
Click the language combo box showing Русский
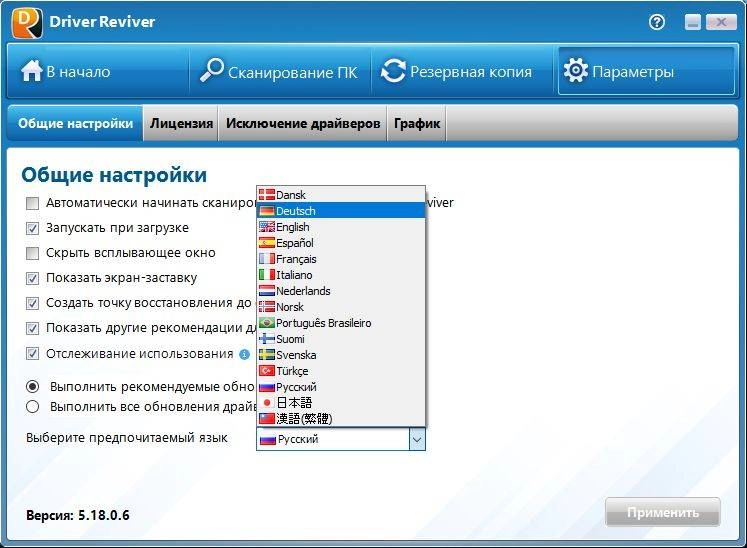click(x=341, y=439)
